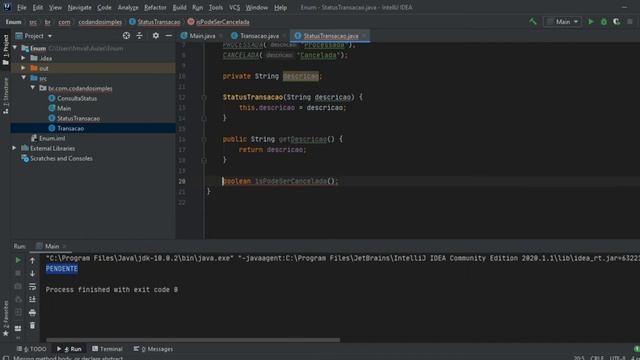Select the Main tab in Run panel
Viewport: 640px width, 360px height.
[51, 246]
